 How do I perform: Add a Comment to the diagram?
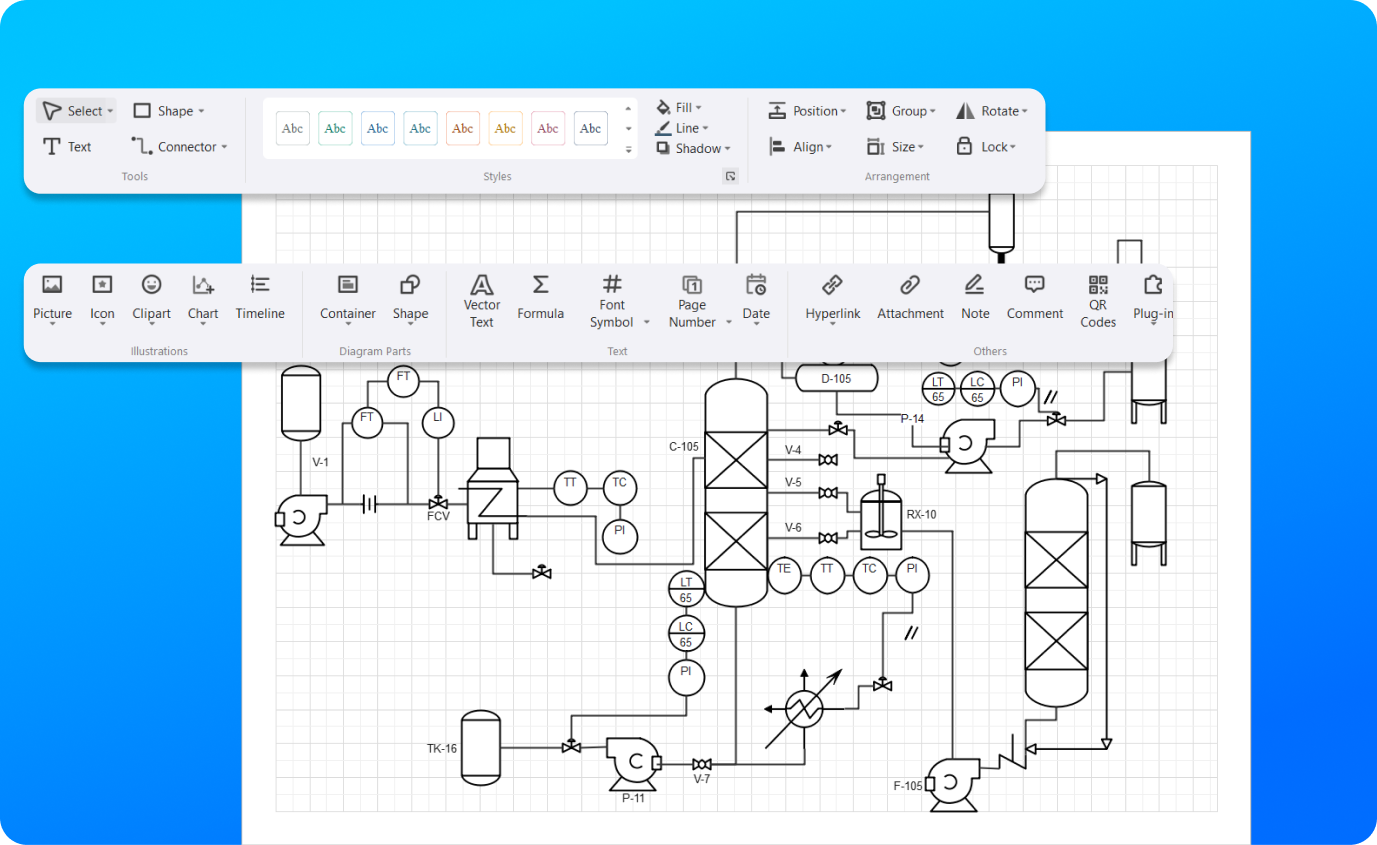pos(1034,298)
